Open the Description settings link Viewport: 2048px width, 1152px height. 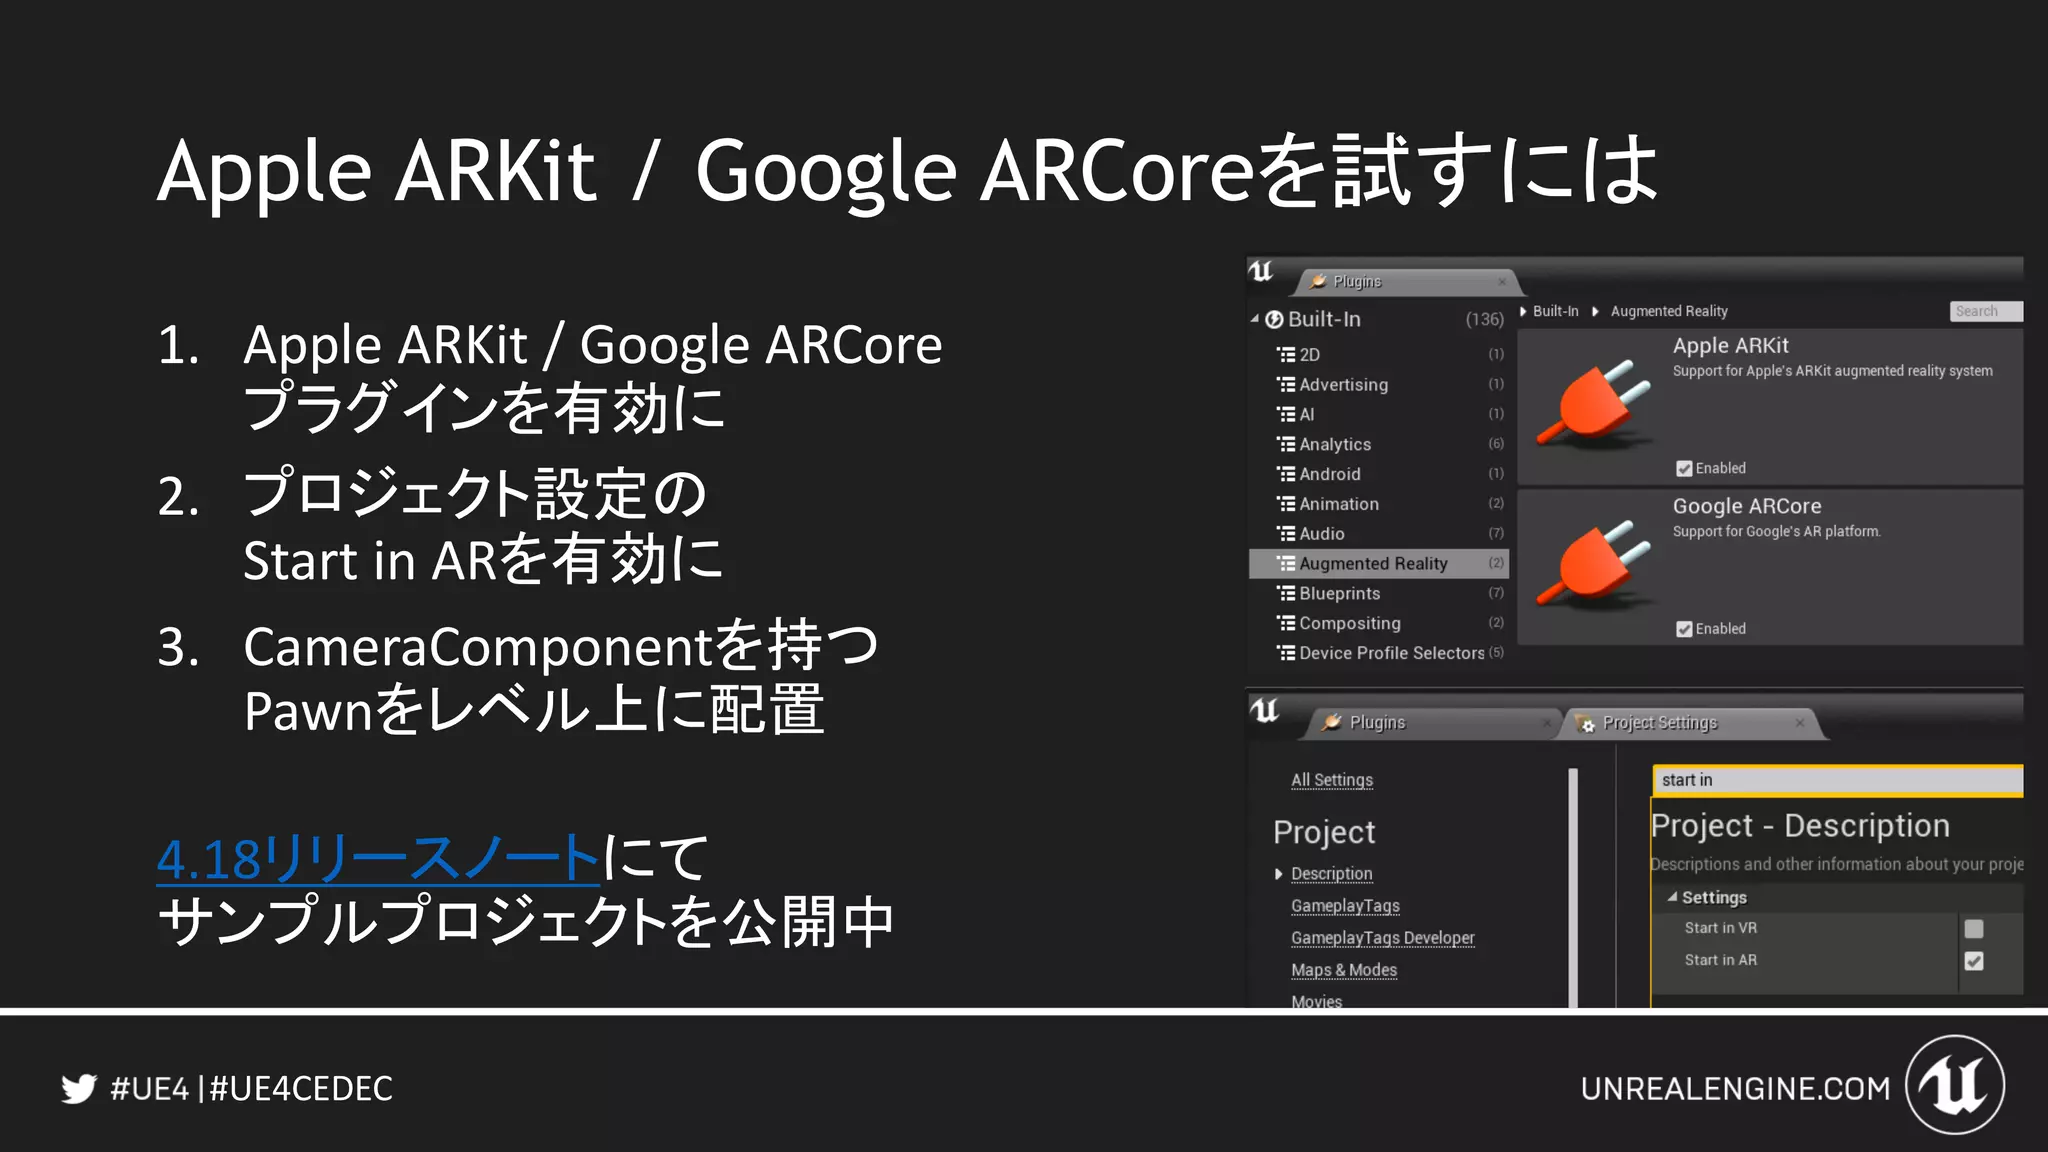1332,874
